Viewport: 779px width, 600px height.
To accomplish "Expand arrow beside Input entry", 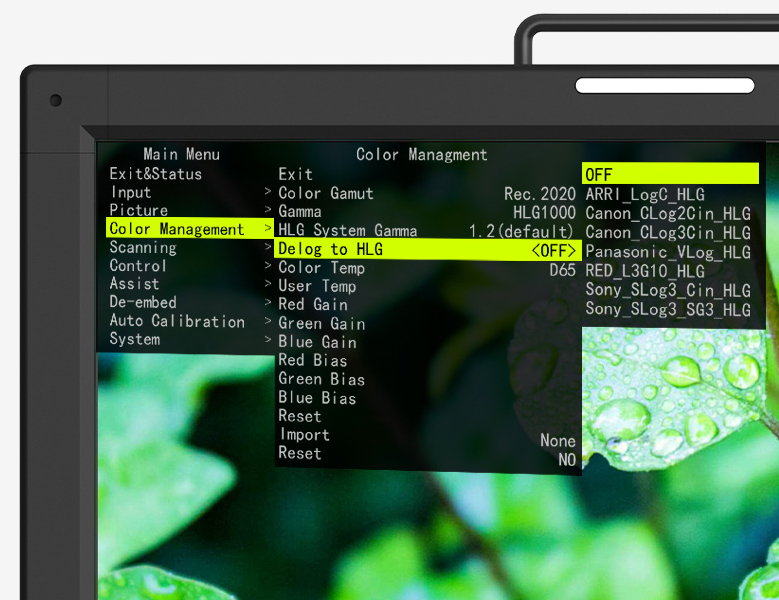I will tap(268, 191).
